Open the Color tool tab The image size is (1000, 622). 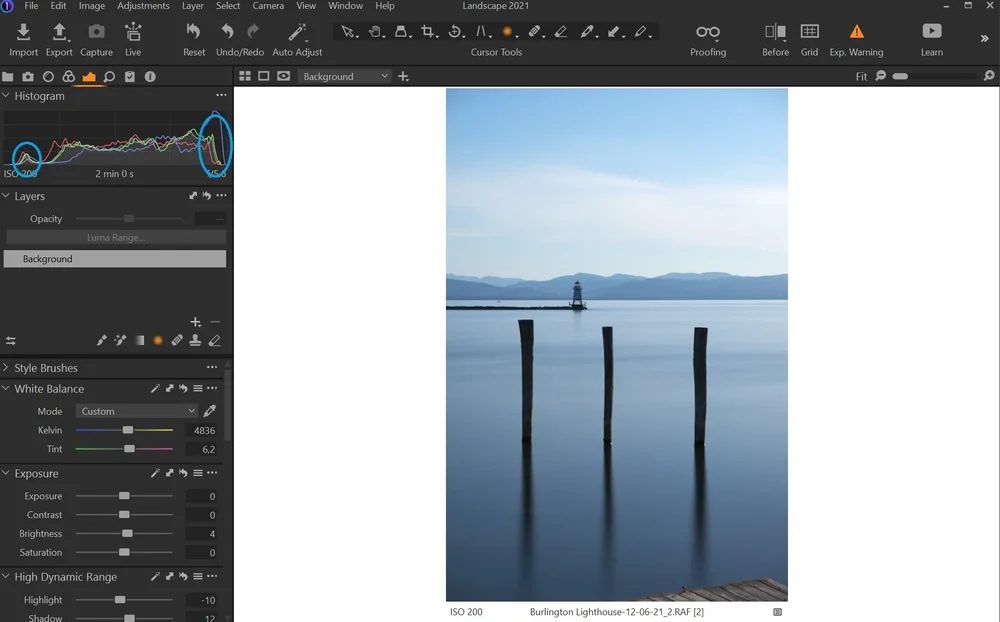click(x=68, y=76)
